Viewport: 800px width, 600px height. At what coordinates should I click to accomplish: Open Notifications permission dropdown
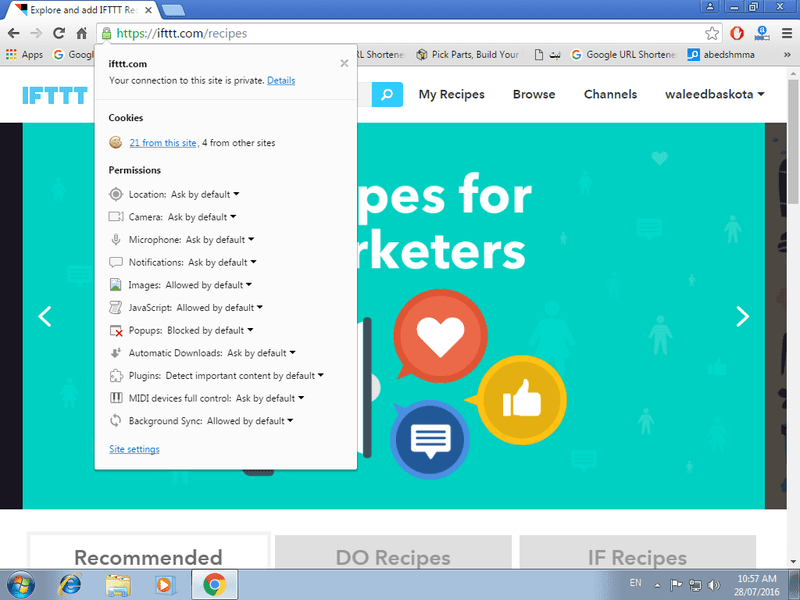click(222, 262)
